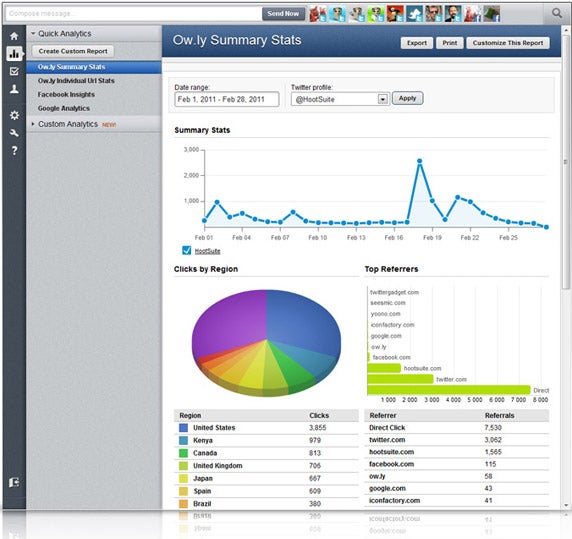This screenshot has height=539, width=572.
Task: Click the twitter.com referrer row in table
Action: 456,440
